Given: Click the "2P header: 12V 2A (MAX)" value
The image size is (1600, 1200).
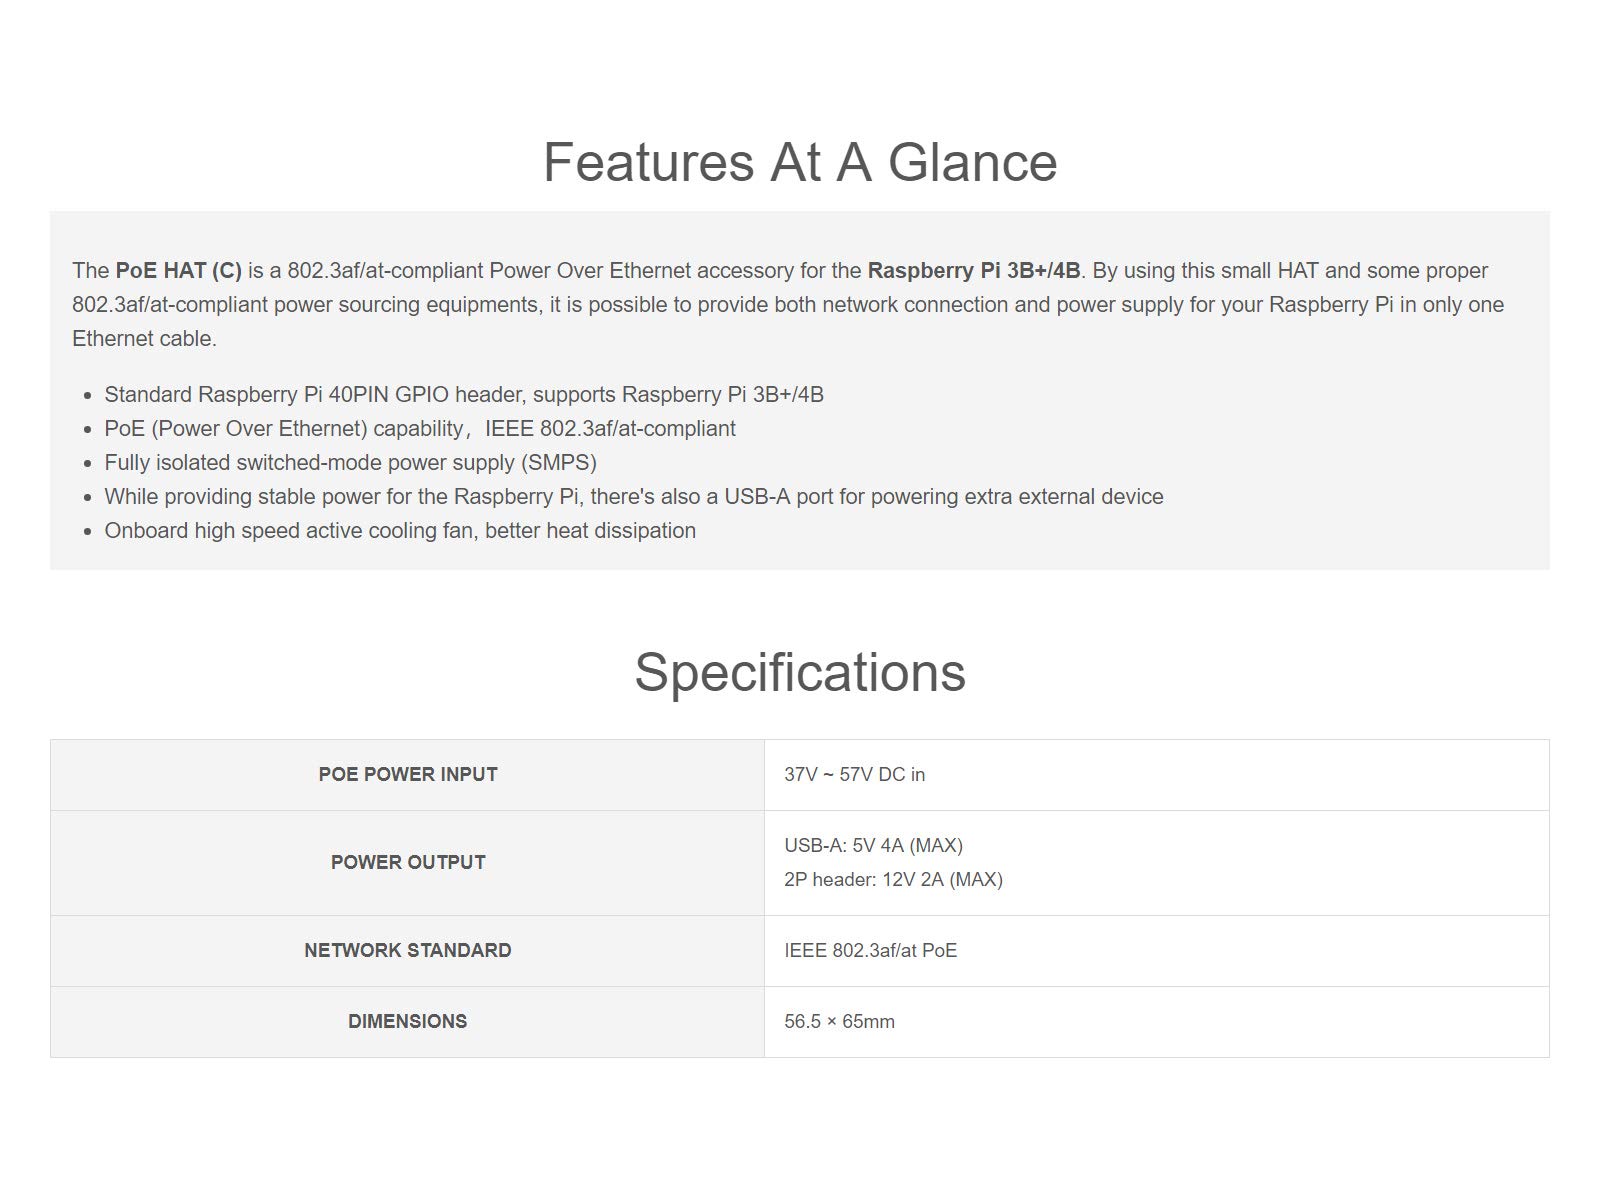Looking at the screenshot, I should (893, 880).
